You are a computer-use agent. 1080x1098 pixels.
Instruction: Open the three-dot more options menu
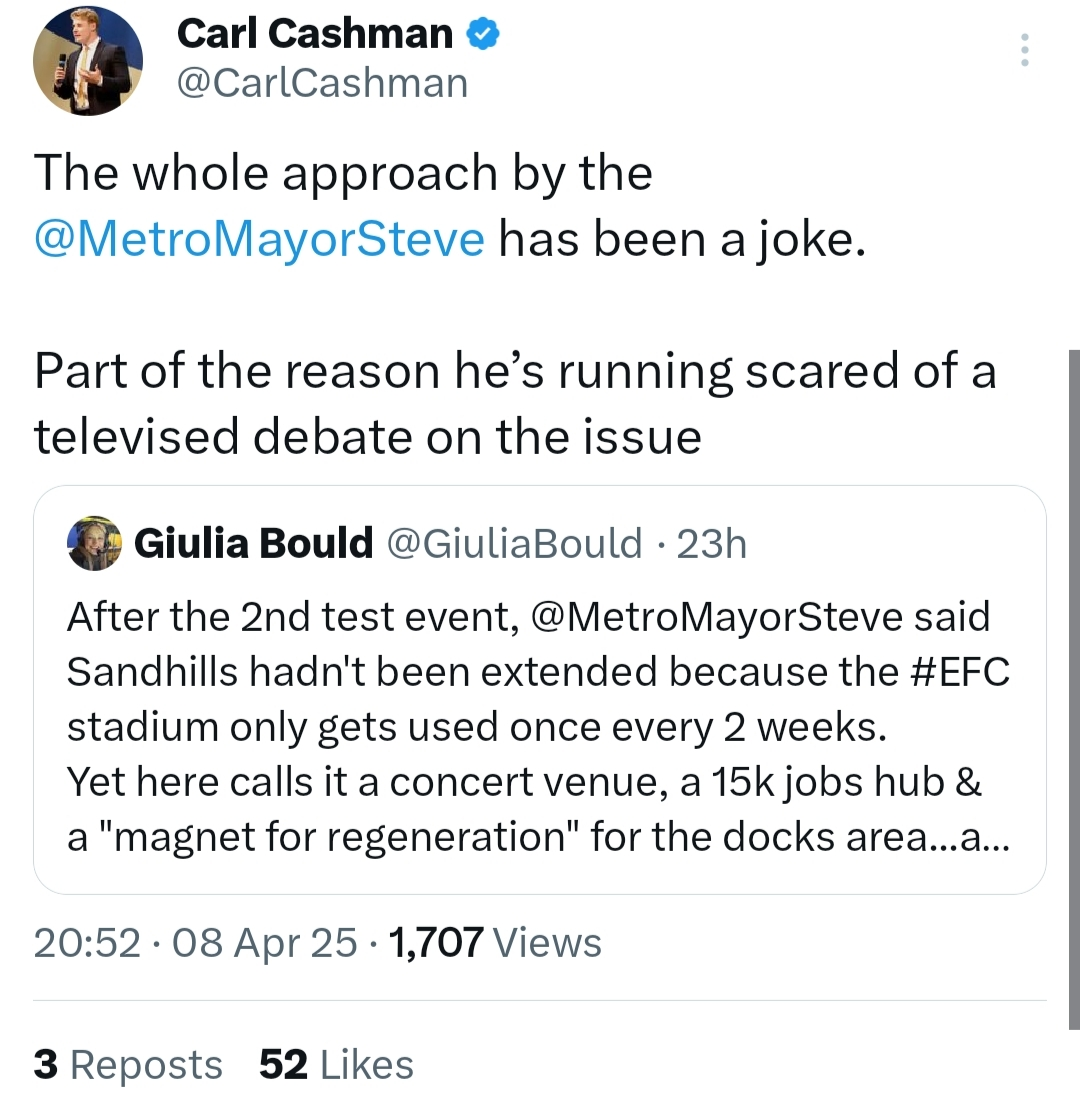click(x=1024, y=49)
